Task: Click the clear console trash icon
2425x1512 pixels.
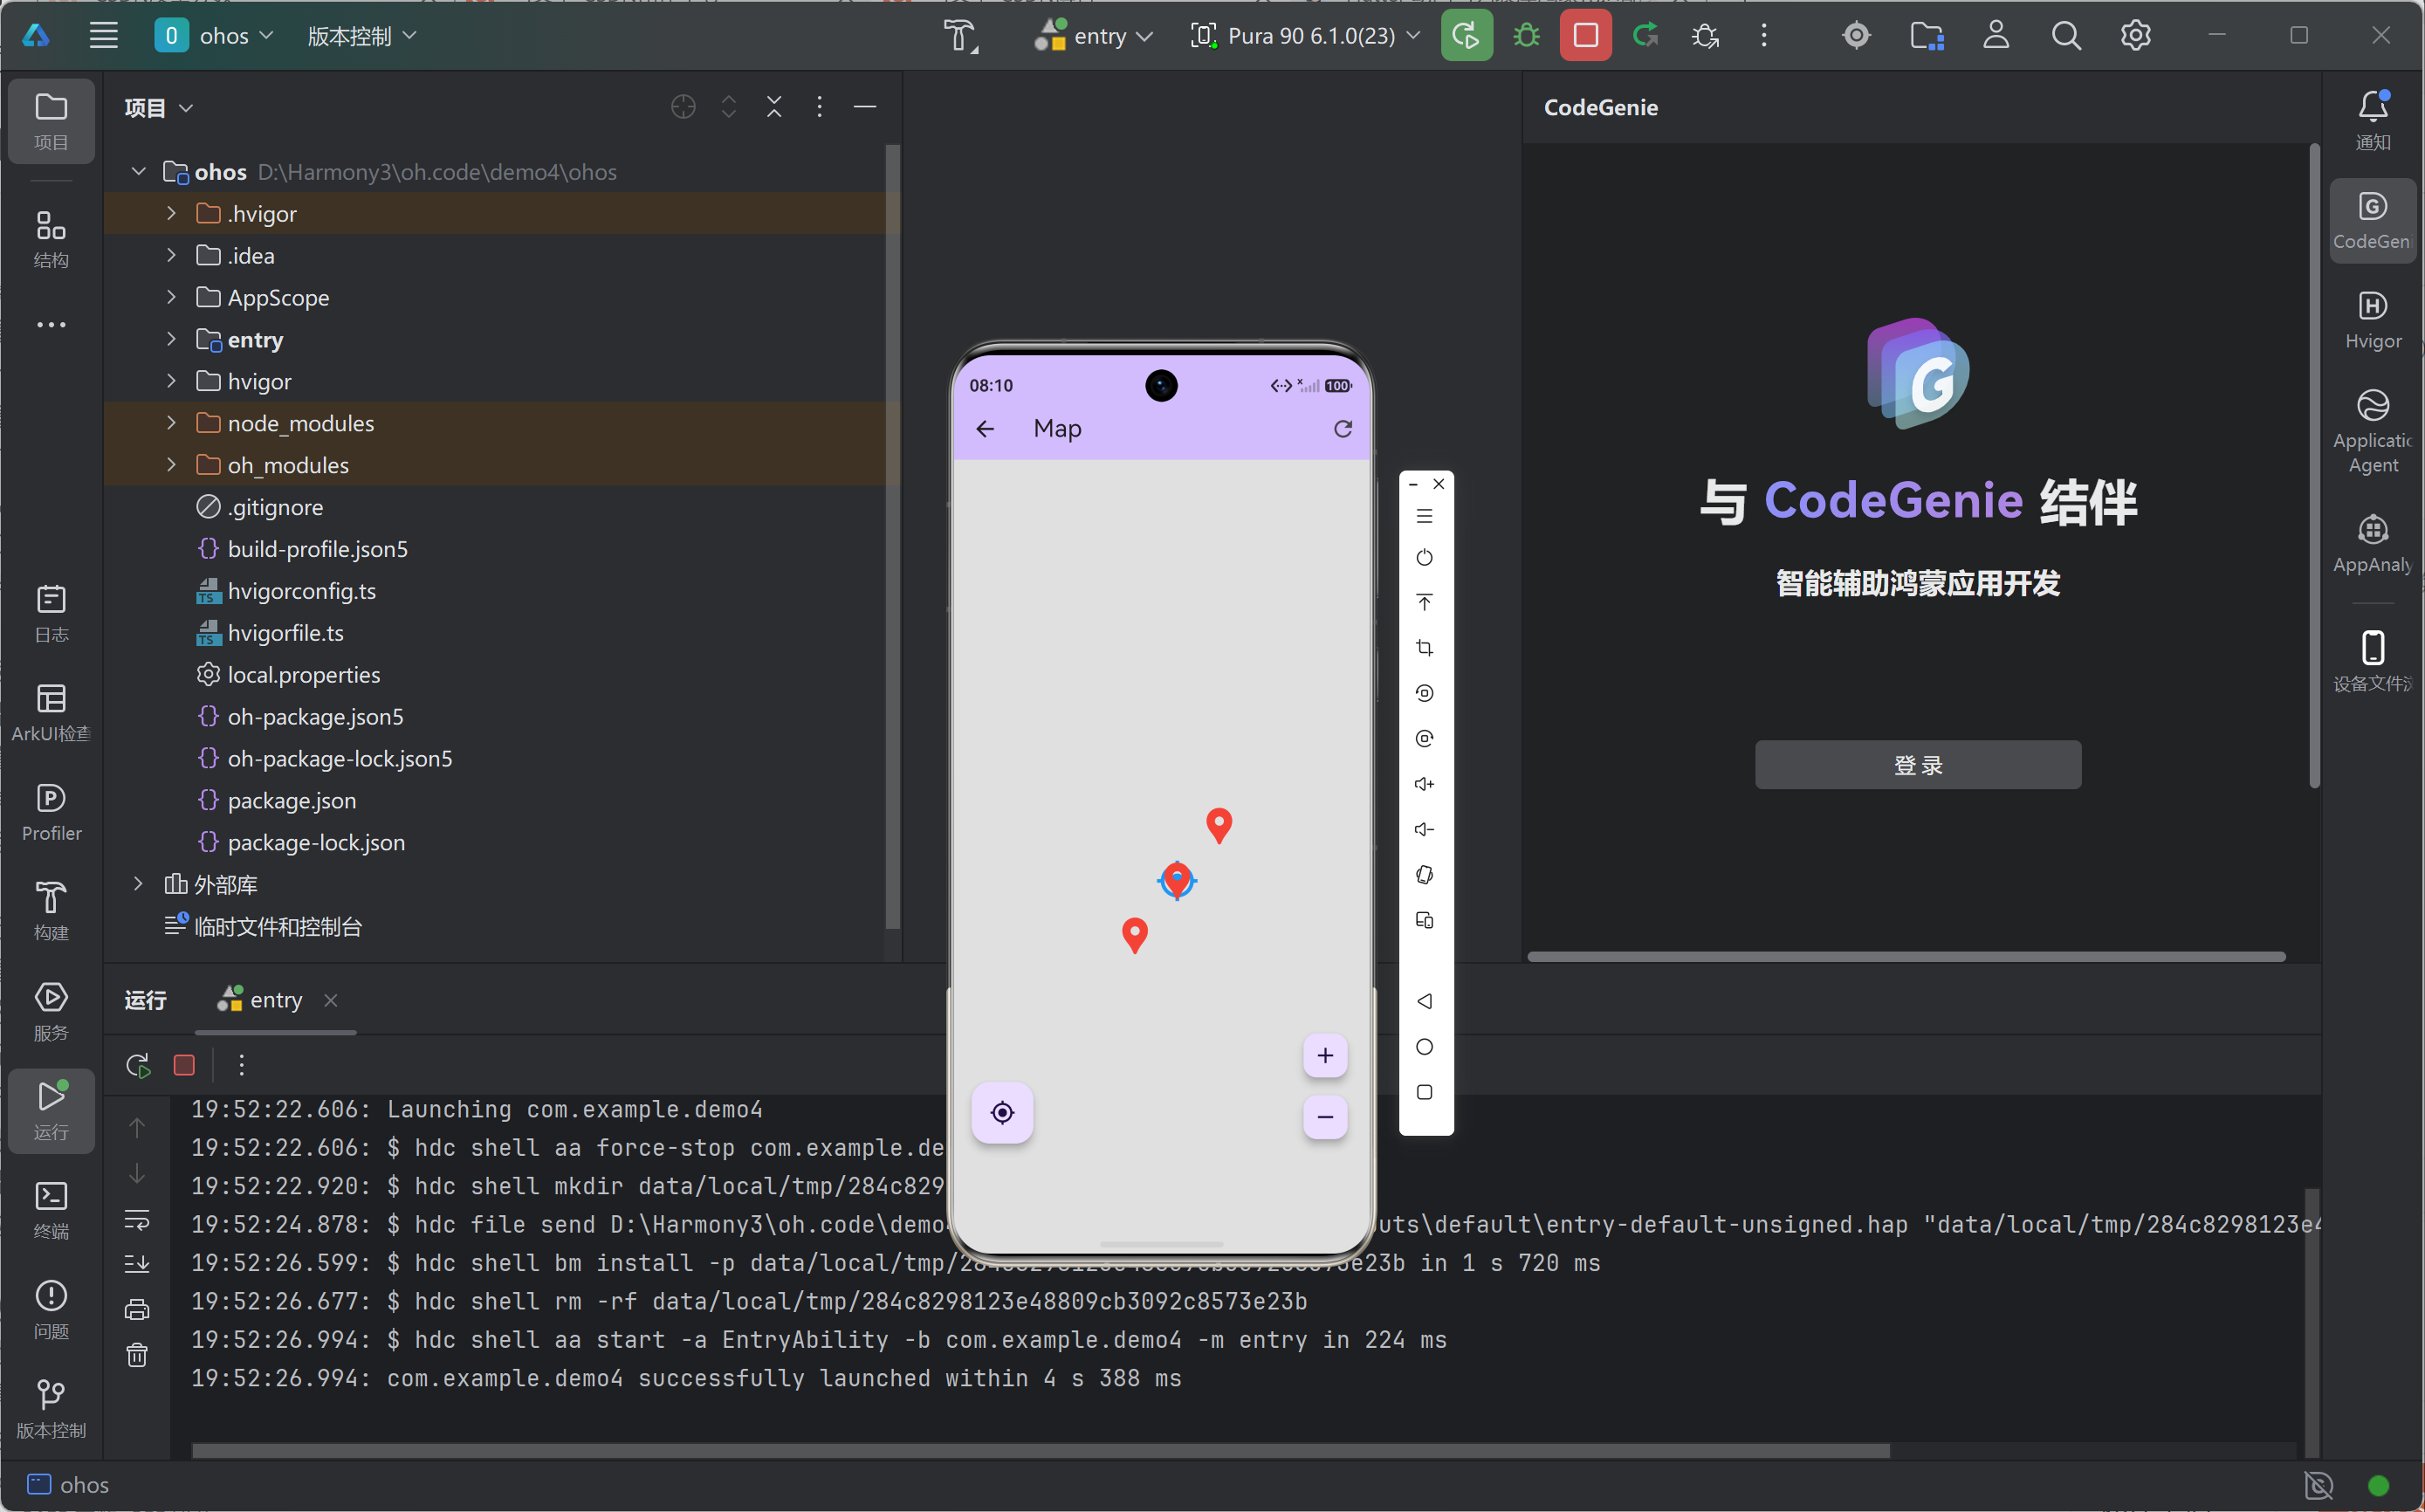Action: click(137, 1355)
